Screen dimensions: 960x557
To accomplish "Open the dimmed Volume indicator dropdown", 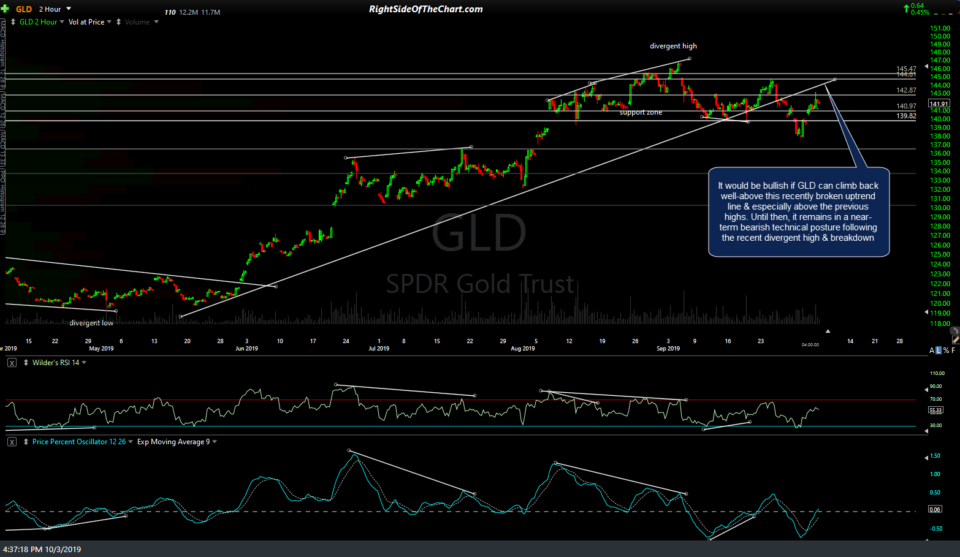I will coord(156,22).
